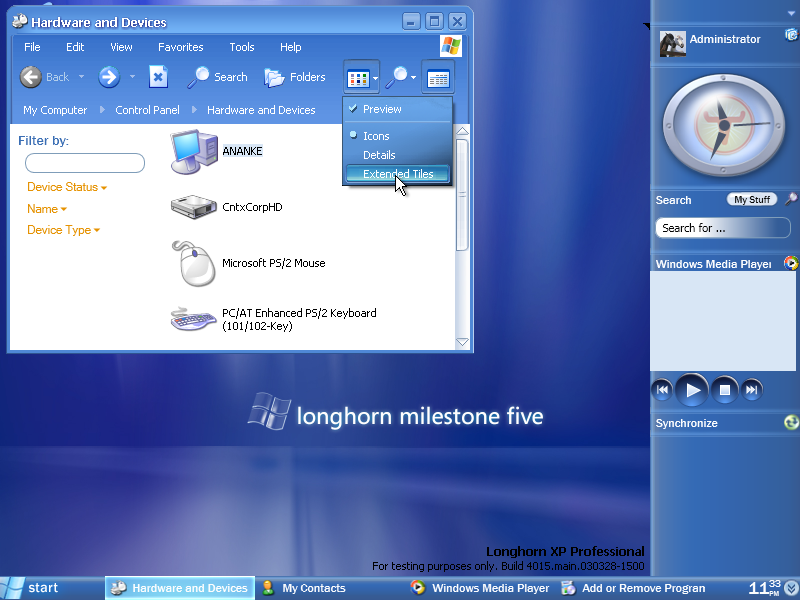Viewport: 800px width, 600px height.
Task: Open Search from the toolbar
Action: 217,77
